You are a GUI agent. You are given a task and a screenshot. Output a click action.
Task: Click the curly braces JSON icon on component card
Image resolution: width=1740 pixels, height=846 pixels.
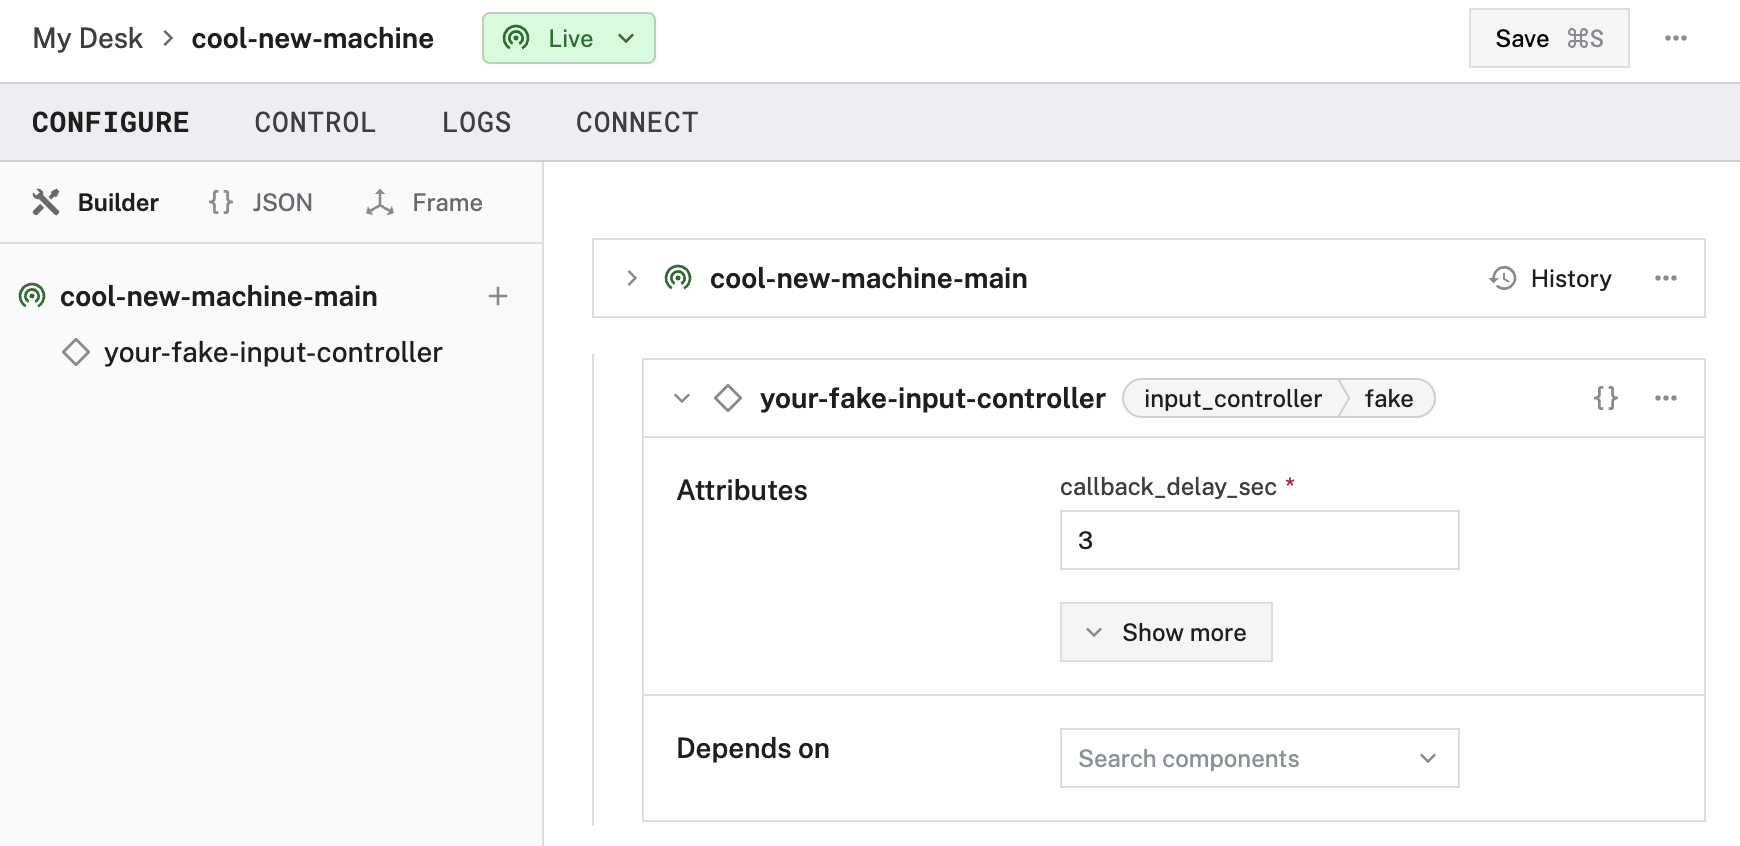(x=1605, y=398)
